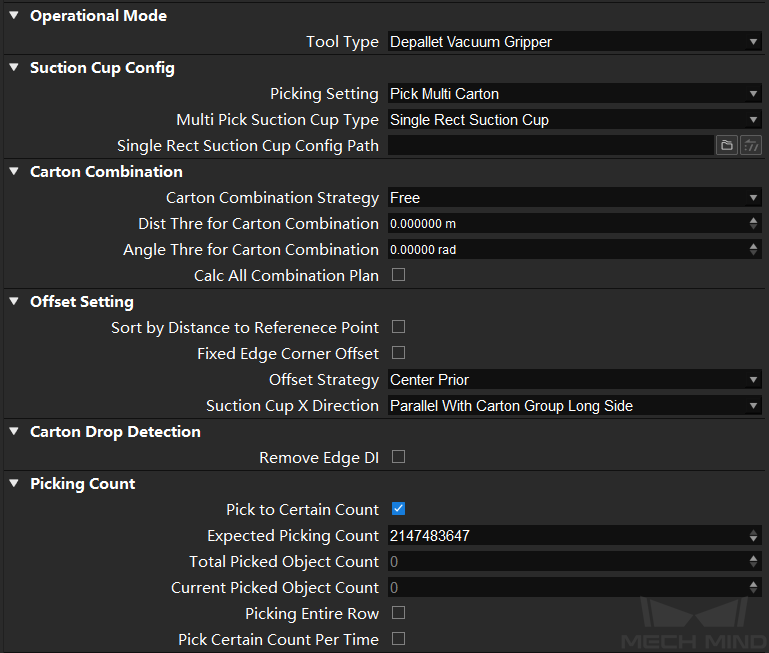Open the Picking Setting dropdown
This screenshot has height=653, width=769.
click(x=574, y=94)
